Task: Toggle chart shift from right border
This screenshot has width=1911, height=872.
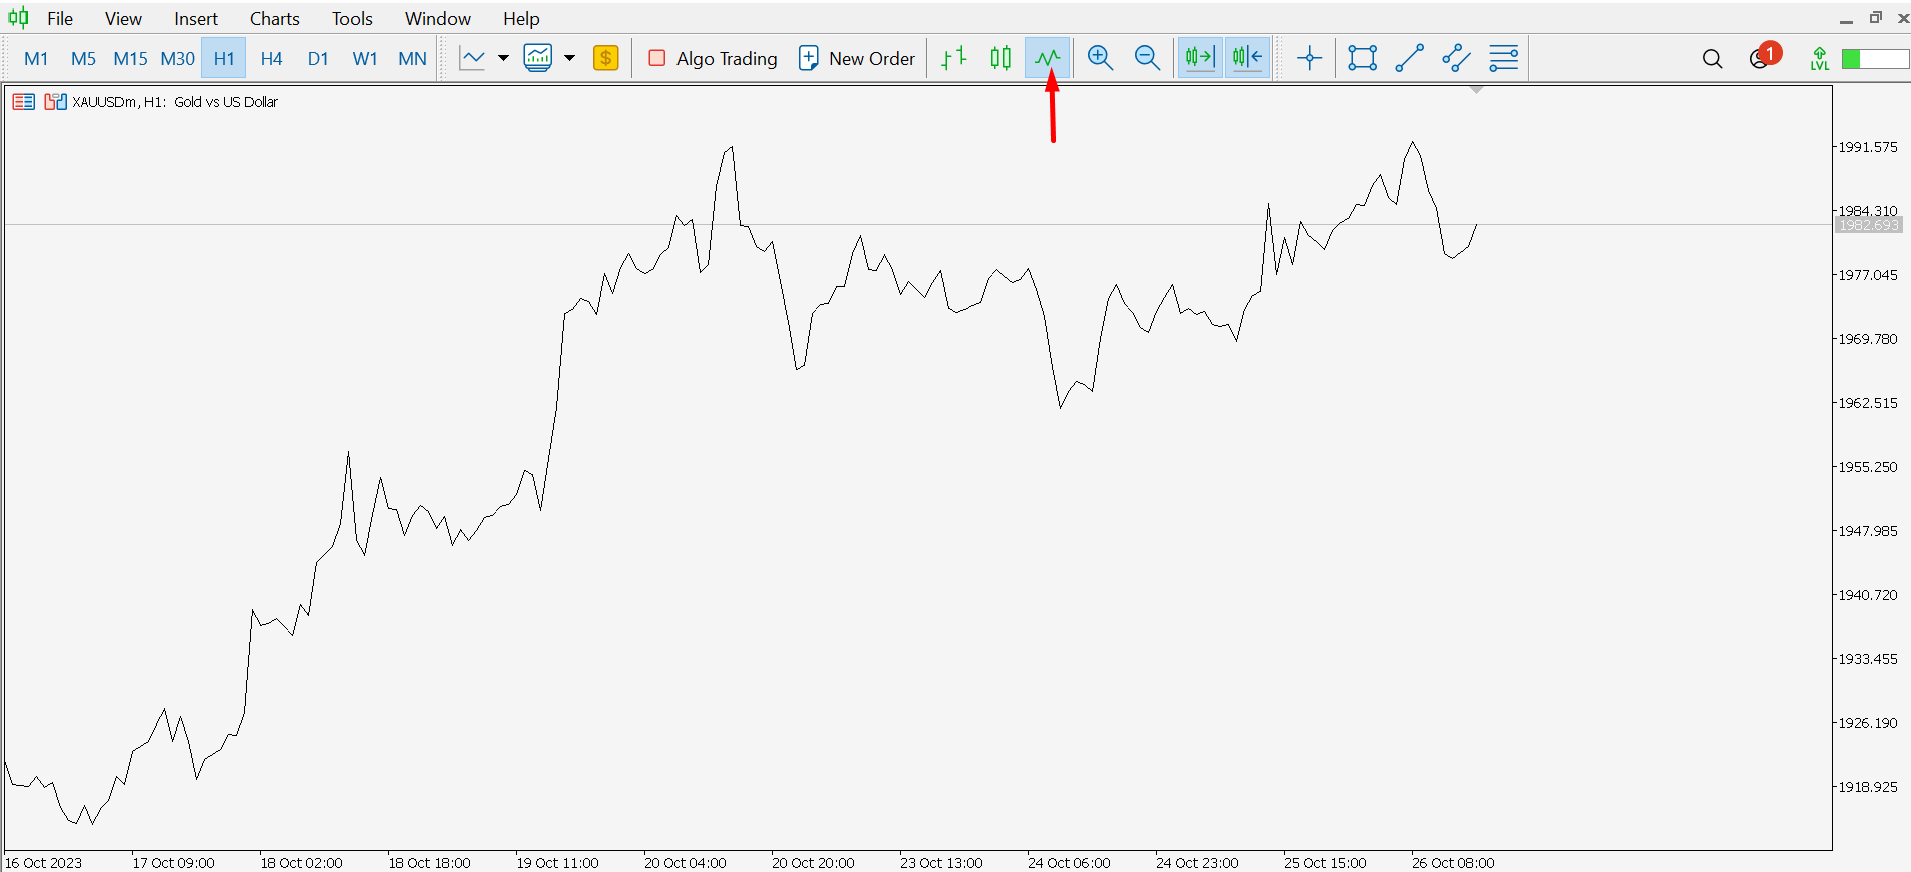Action: point(1247,58)
